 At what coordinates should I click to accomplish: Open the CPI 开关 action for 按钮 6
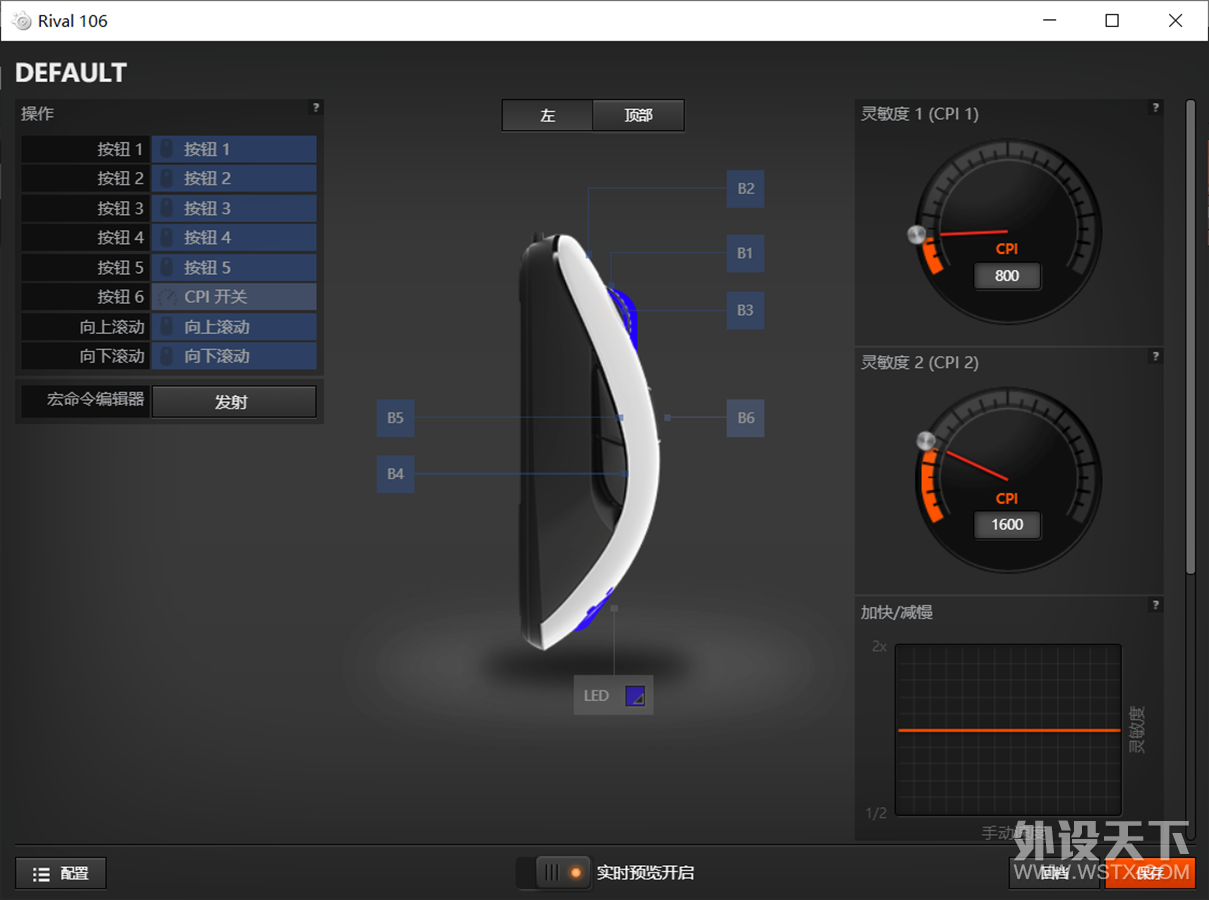point(234,297)
